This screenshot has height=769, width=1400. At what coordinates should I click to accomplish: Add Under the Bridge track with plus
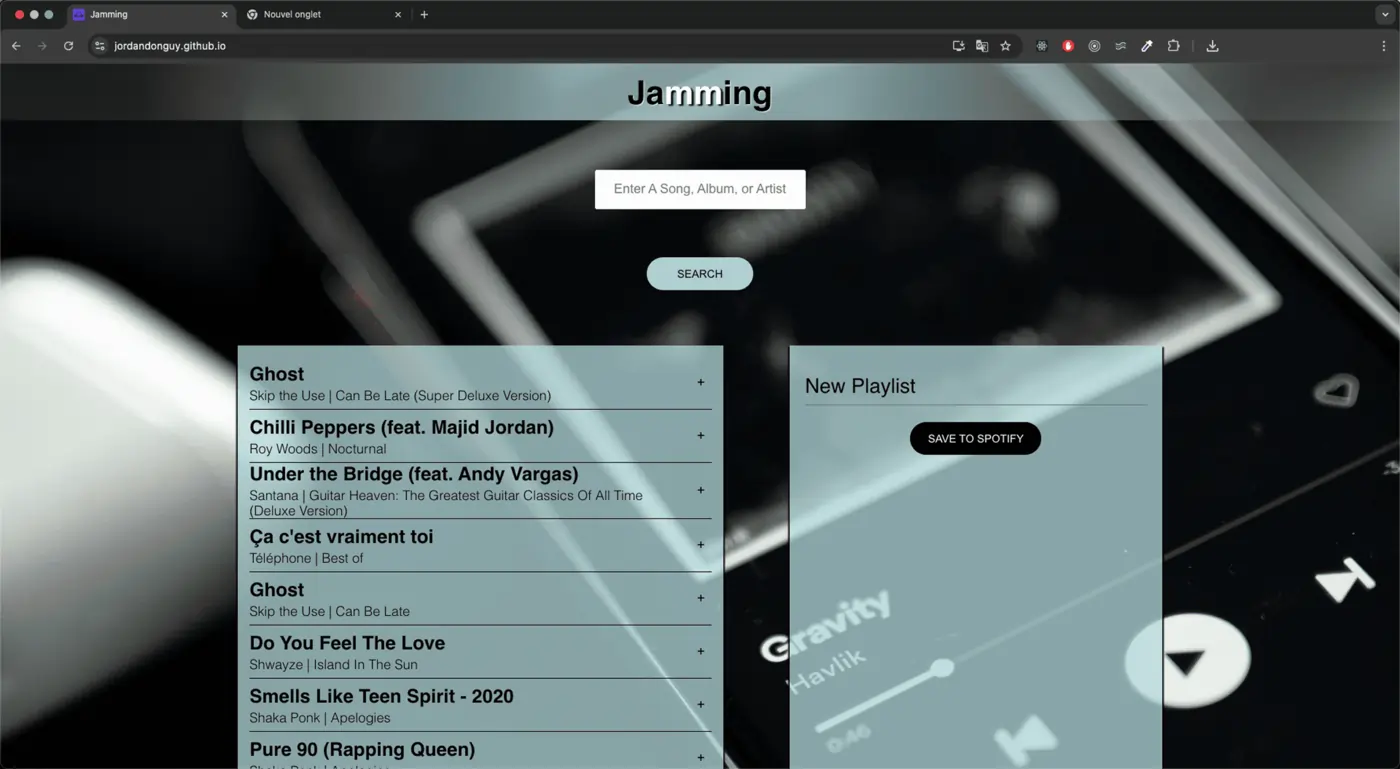(x=700, y=490)
